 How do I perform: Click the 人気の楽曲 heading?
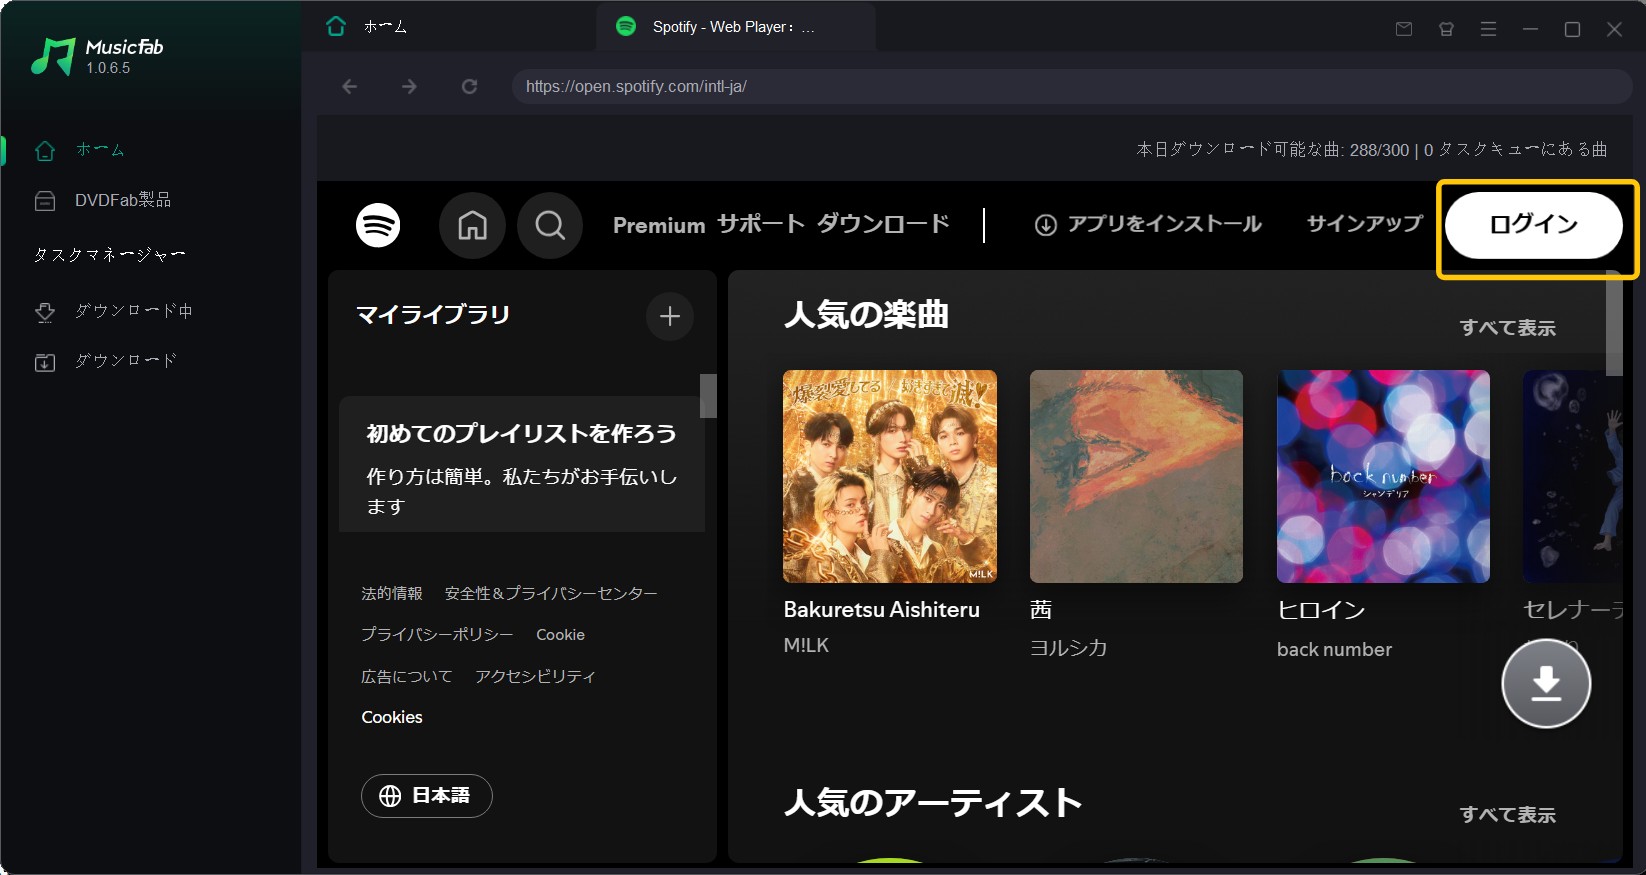pos(866,315)
